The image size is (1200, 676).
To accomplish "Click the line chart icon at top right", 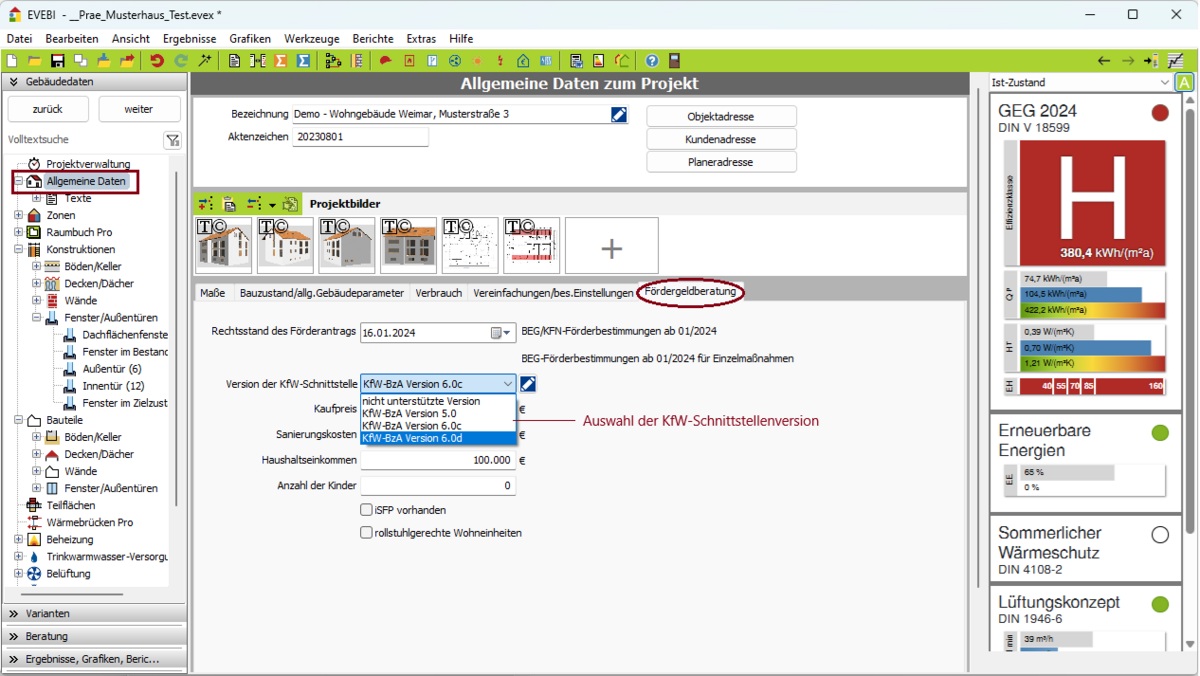I will (1176, 61).
